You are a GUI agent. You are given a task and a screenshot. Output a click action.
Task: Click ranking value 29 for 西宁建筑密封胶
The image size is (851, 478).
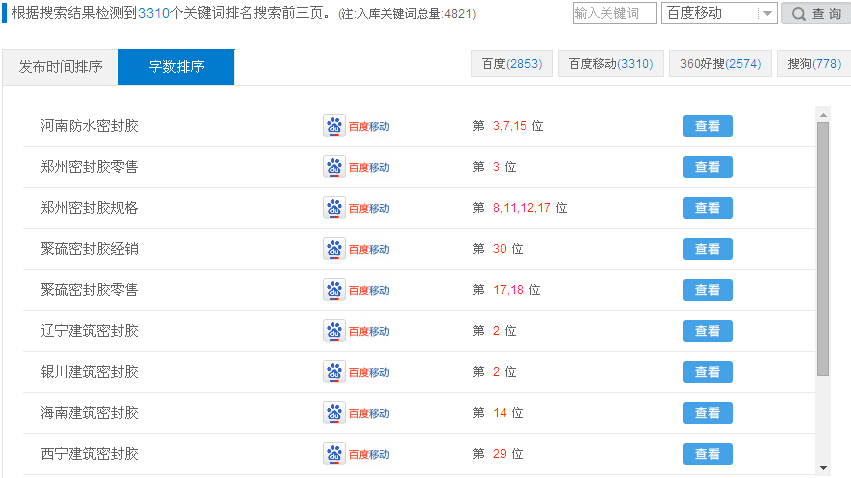500,454
